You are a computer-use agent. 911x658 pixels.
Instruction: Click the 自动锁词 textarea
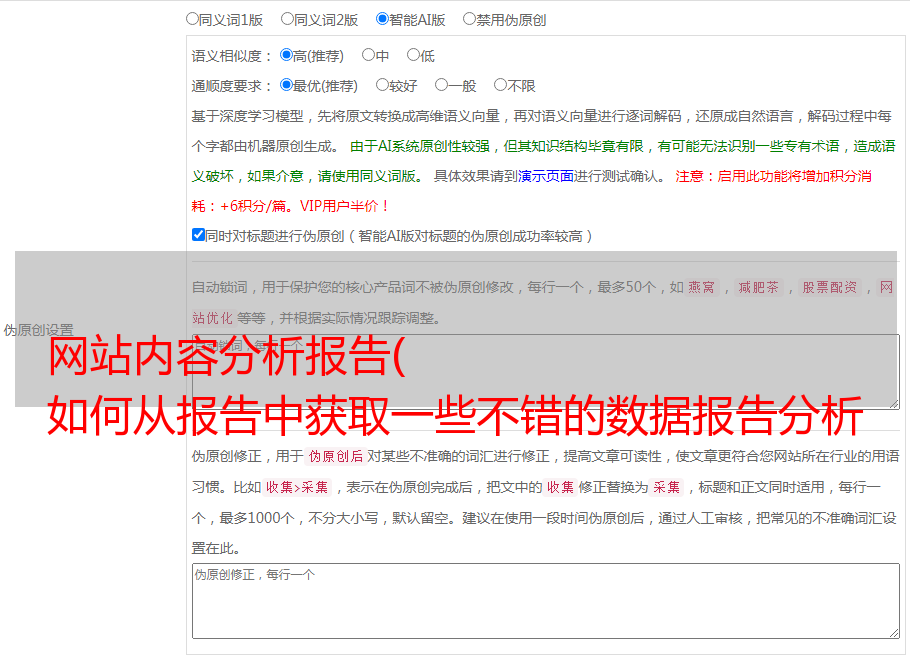pyautogui.click(x=546, y=372)
